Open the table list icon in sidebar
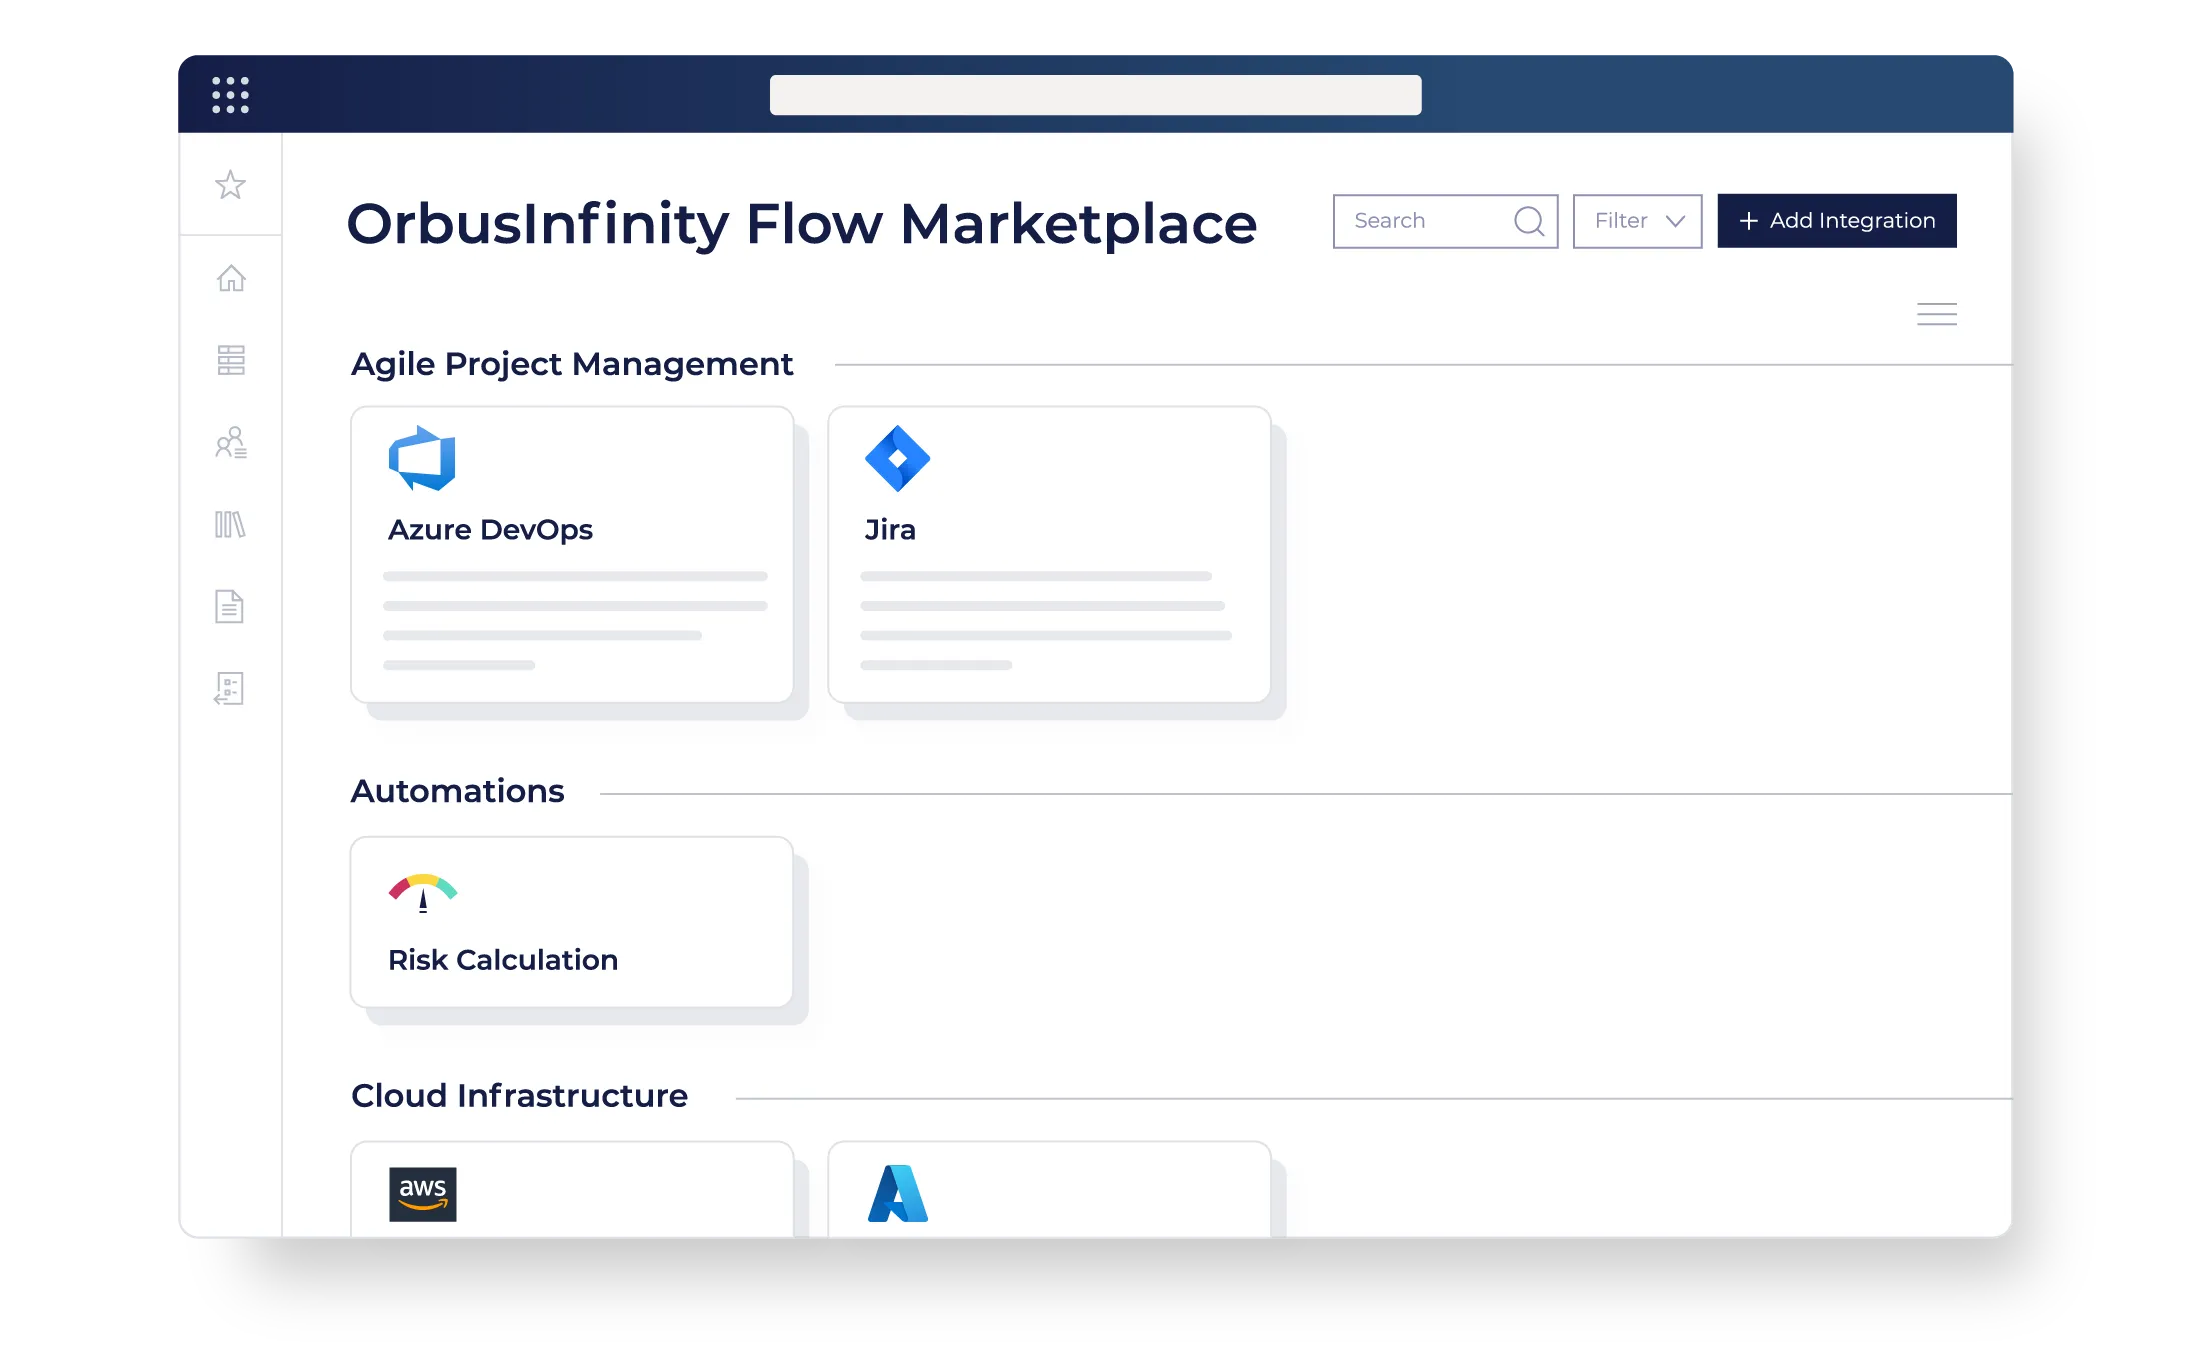Image resolution: width=2192 pixels, height=1351 pixels. coord(231,360)
